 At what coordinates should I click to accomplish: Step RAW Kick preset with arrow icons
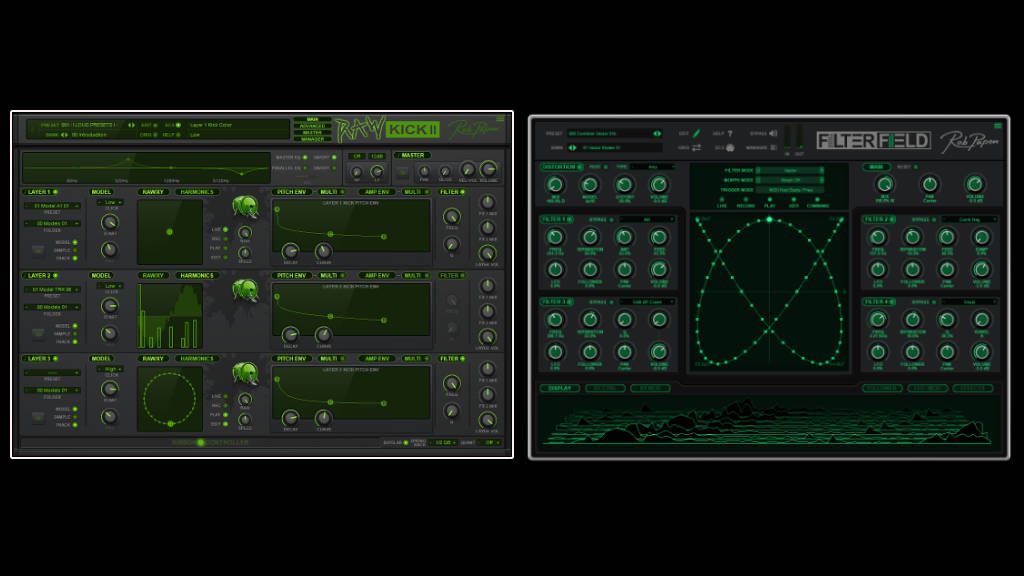[x=131, y=125]
